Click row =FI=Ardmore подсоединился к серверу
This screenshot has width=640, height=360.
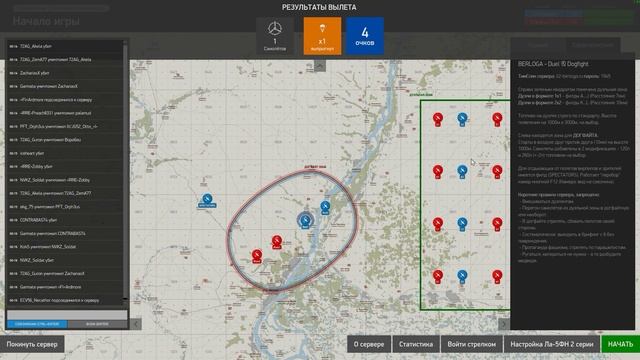[64, 100]
